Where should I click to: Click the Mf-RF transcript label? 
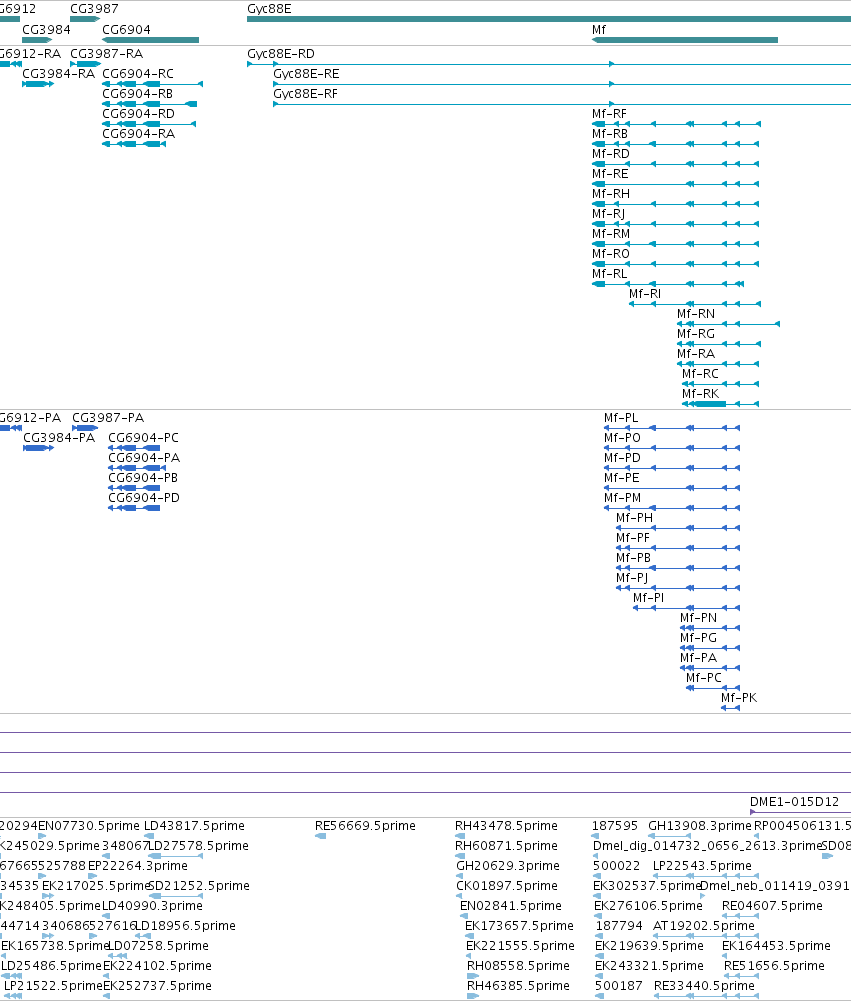tap(609, 114)
